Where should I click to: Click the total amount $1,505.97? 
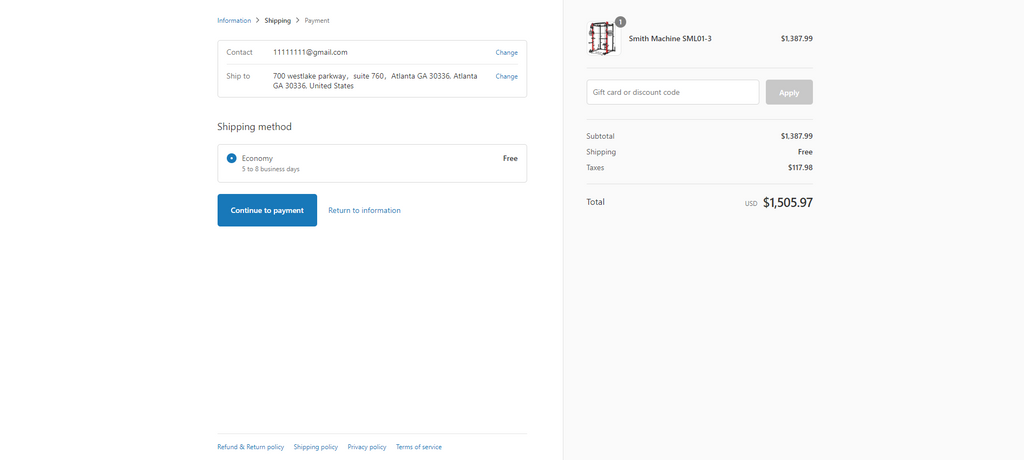tap(787, 202)
